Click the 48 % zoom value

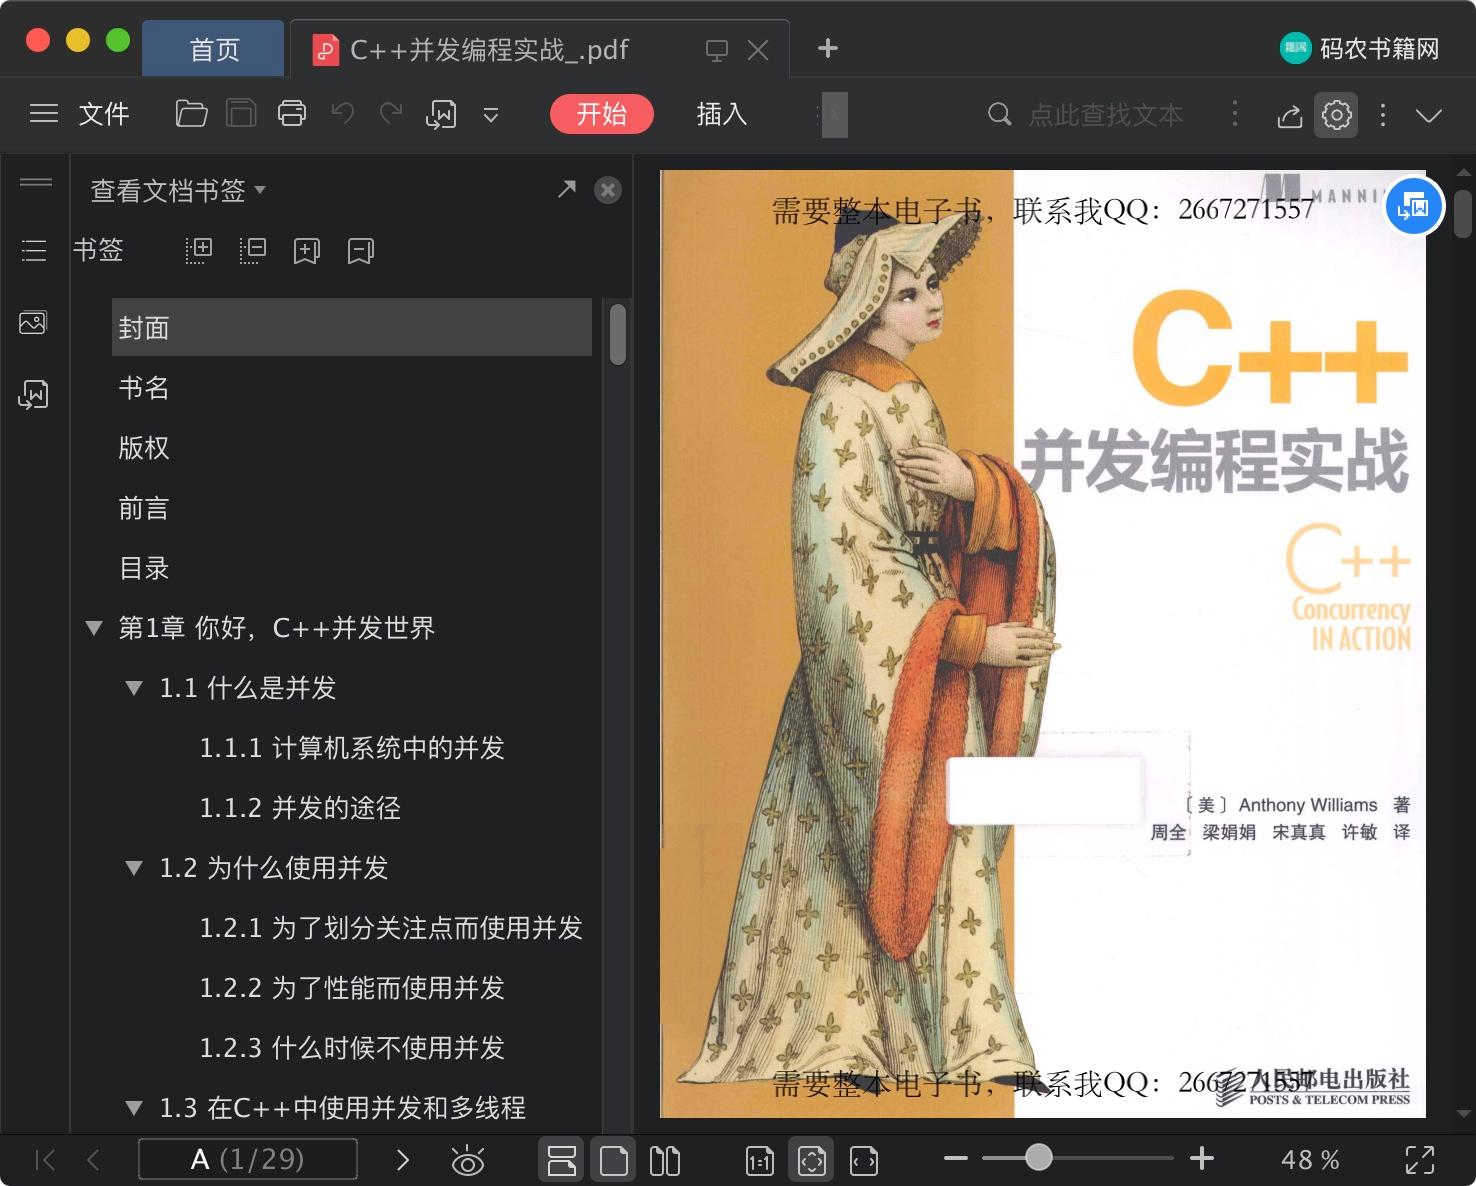tap(1311, 1160)
